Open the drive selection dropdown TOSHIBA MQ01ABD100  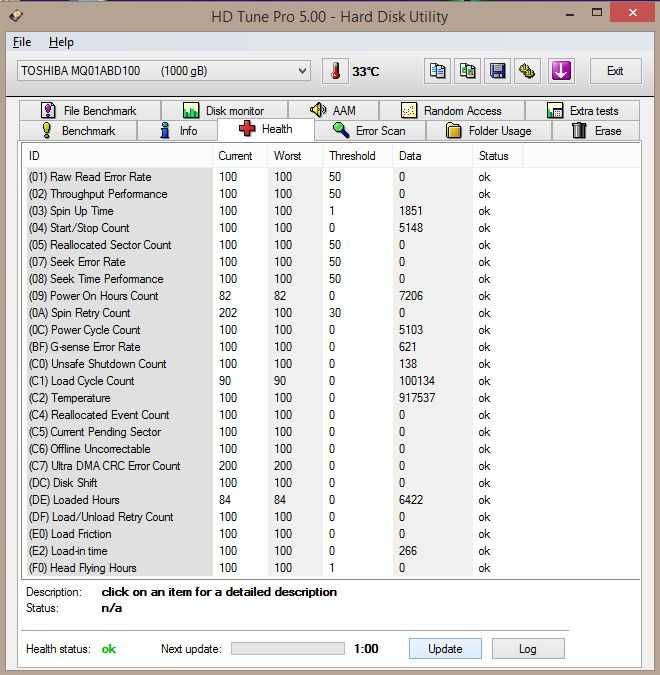pos(164,71)
